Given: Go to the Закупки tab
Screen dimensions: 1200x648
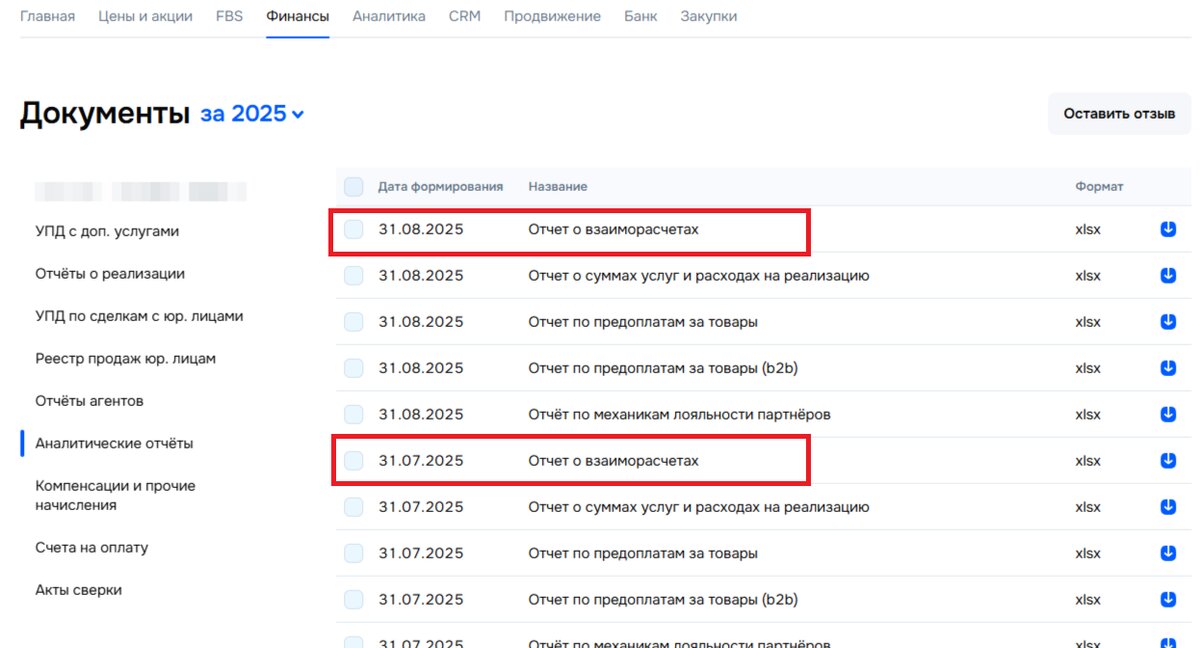Looking at the screenshot, I should click(709, 16).
